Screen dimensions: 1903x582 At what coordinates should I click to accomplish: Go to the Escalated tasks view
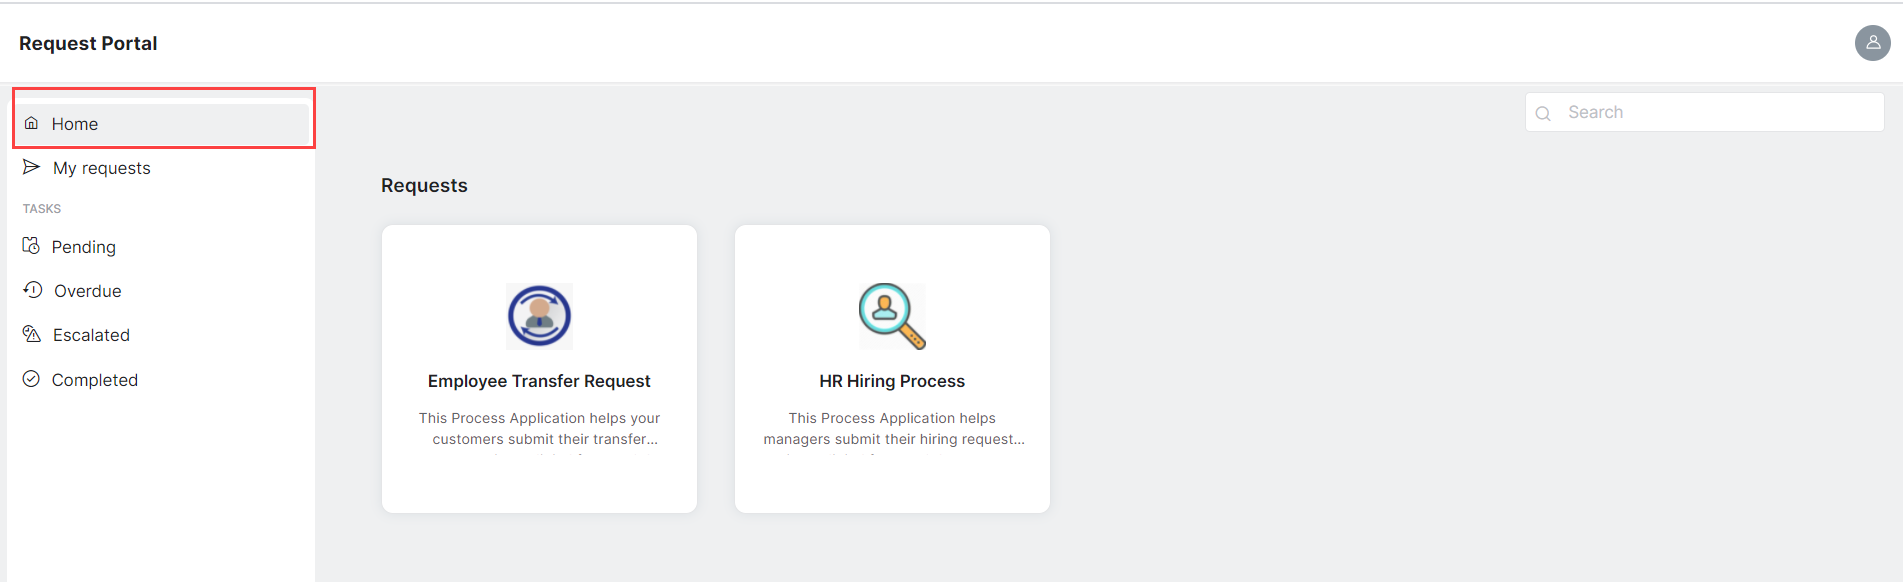point(90,334)
